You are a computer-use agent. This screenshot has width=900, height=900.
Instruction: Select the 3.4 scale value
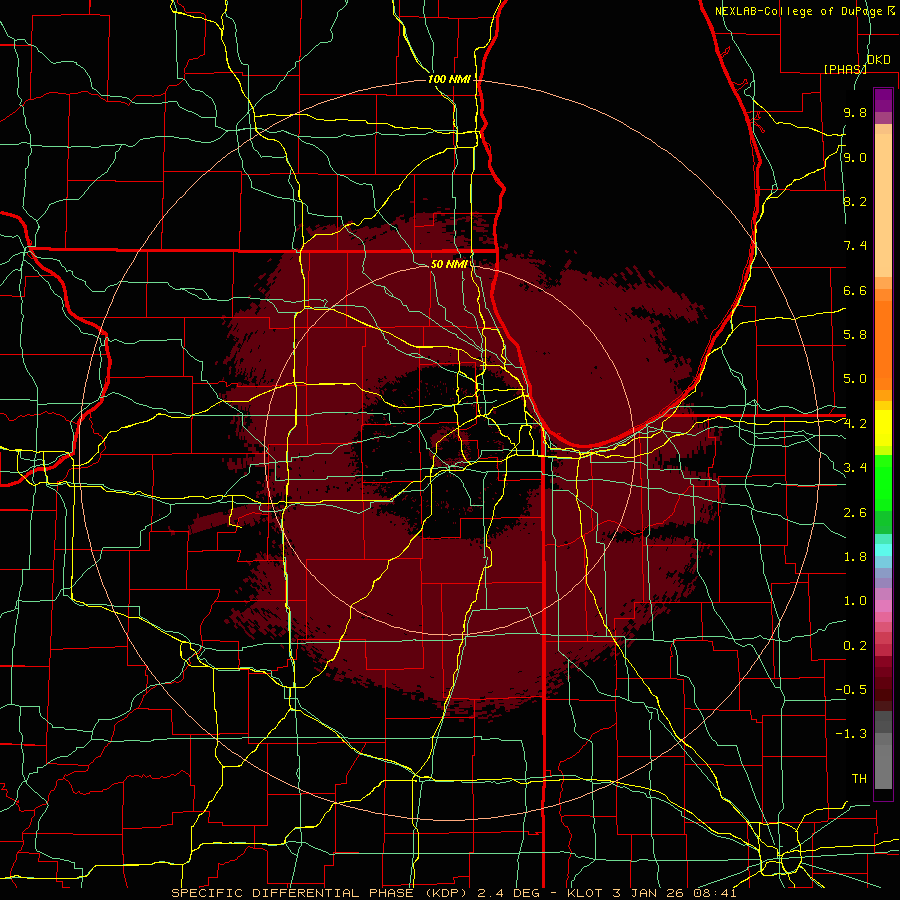[855, 468]
